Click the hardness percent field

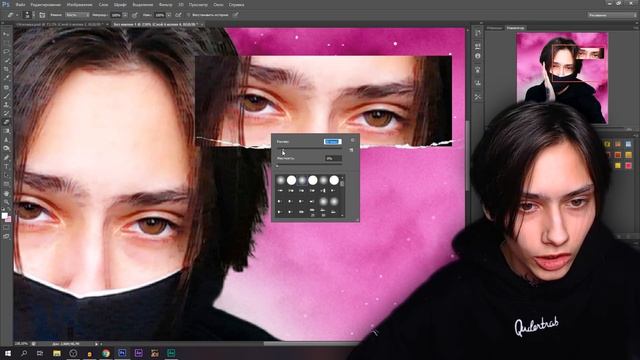coord(333,158)
